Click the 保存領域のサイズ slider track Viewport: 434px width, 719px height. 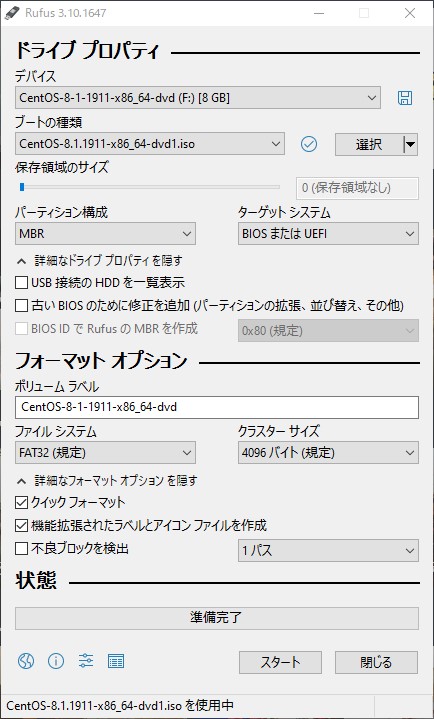click(x=147, y=187)
